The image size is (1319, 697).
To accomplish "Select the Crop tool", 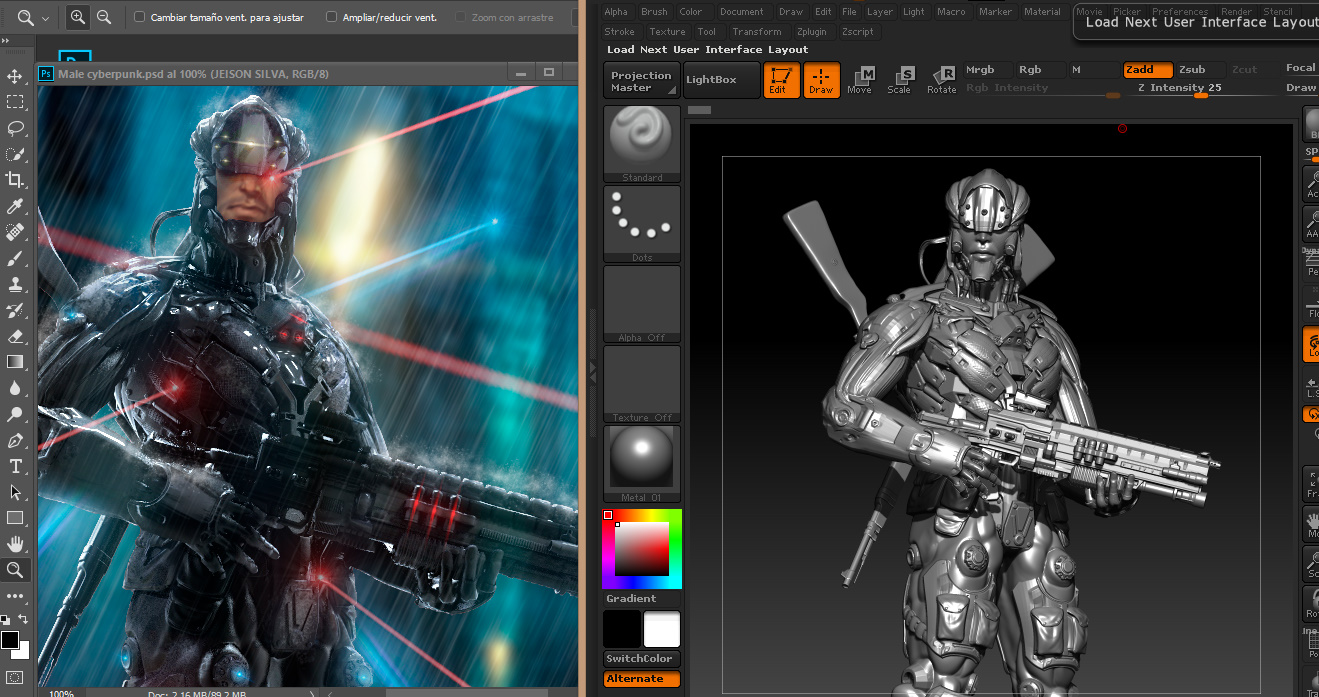I will click(15, 180).
